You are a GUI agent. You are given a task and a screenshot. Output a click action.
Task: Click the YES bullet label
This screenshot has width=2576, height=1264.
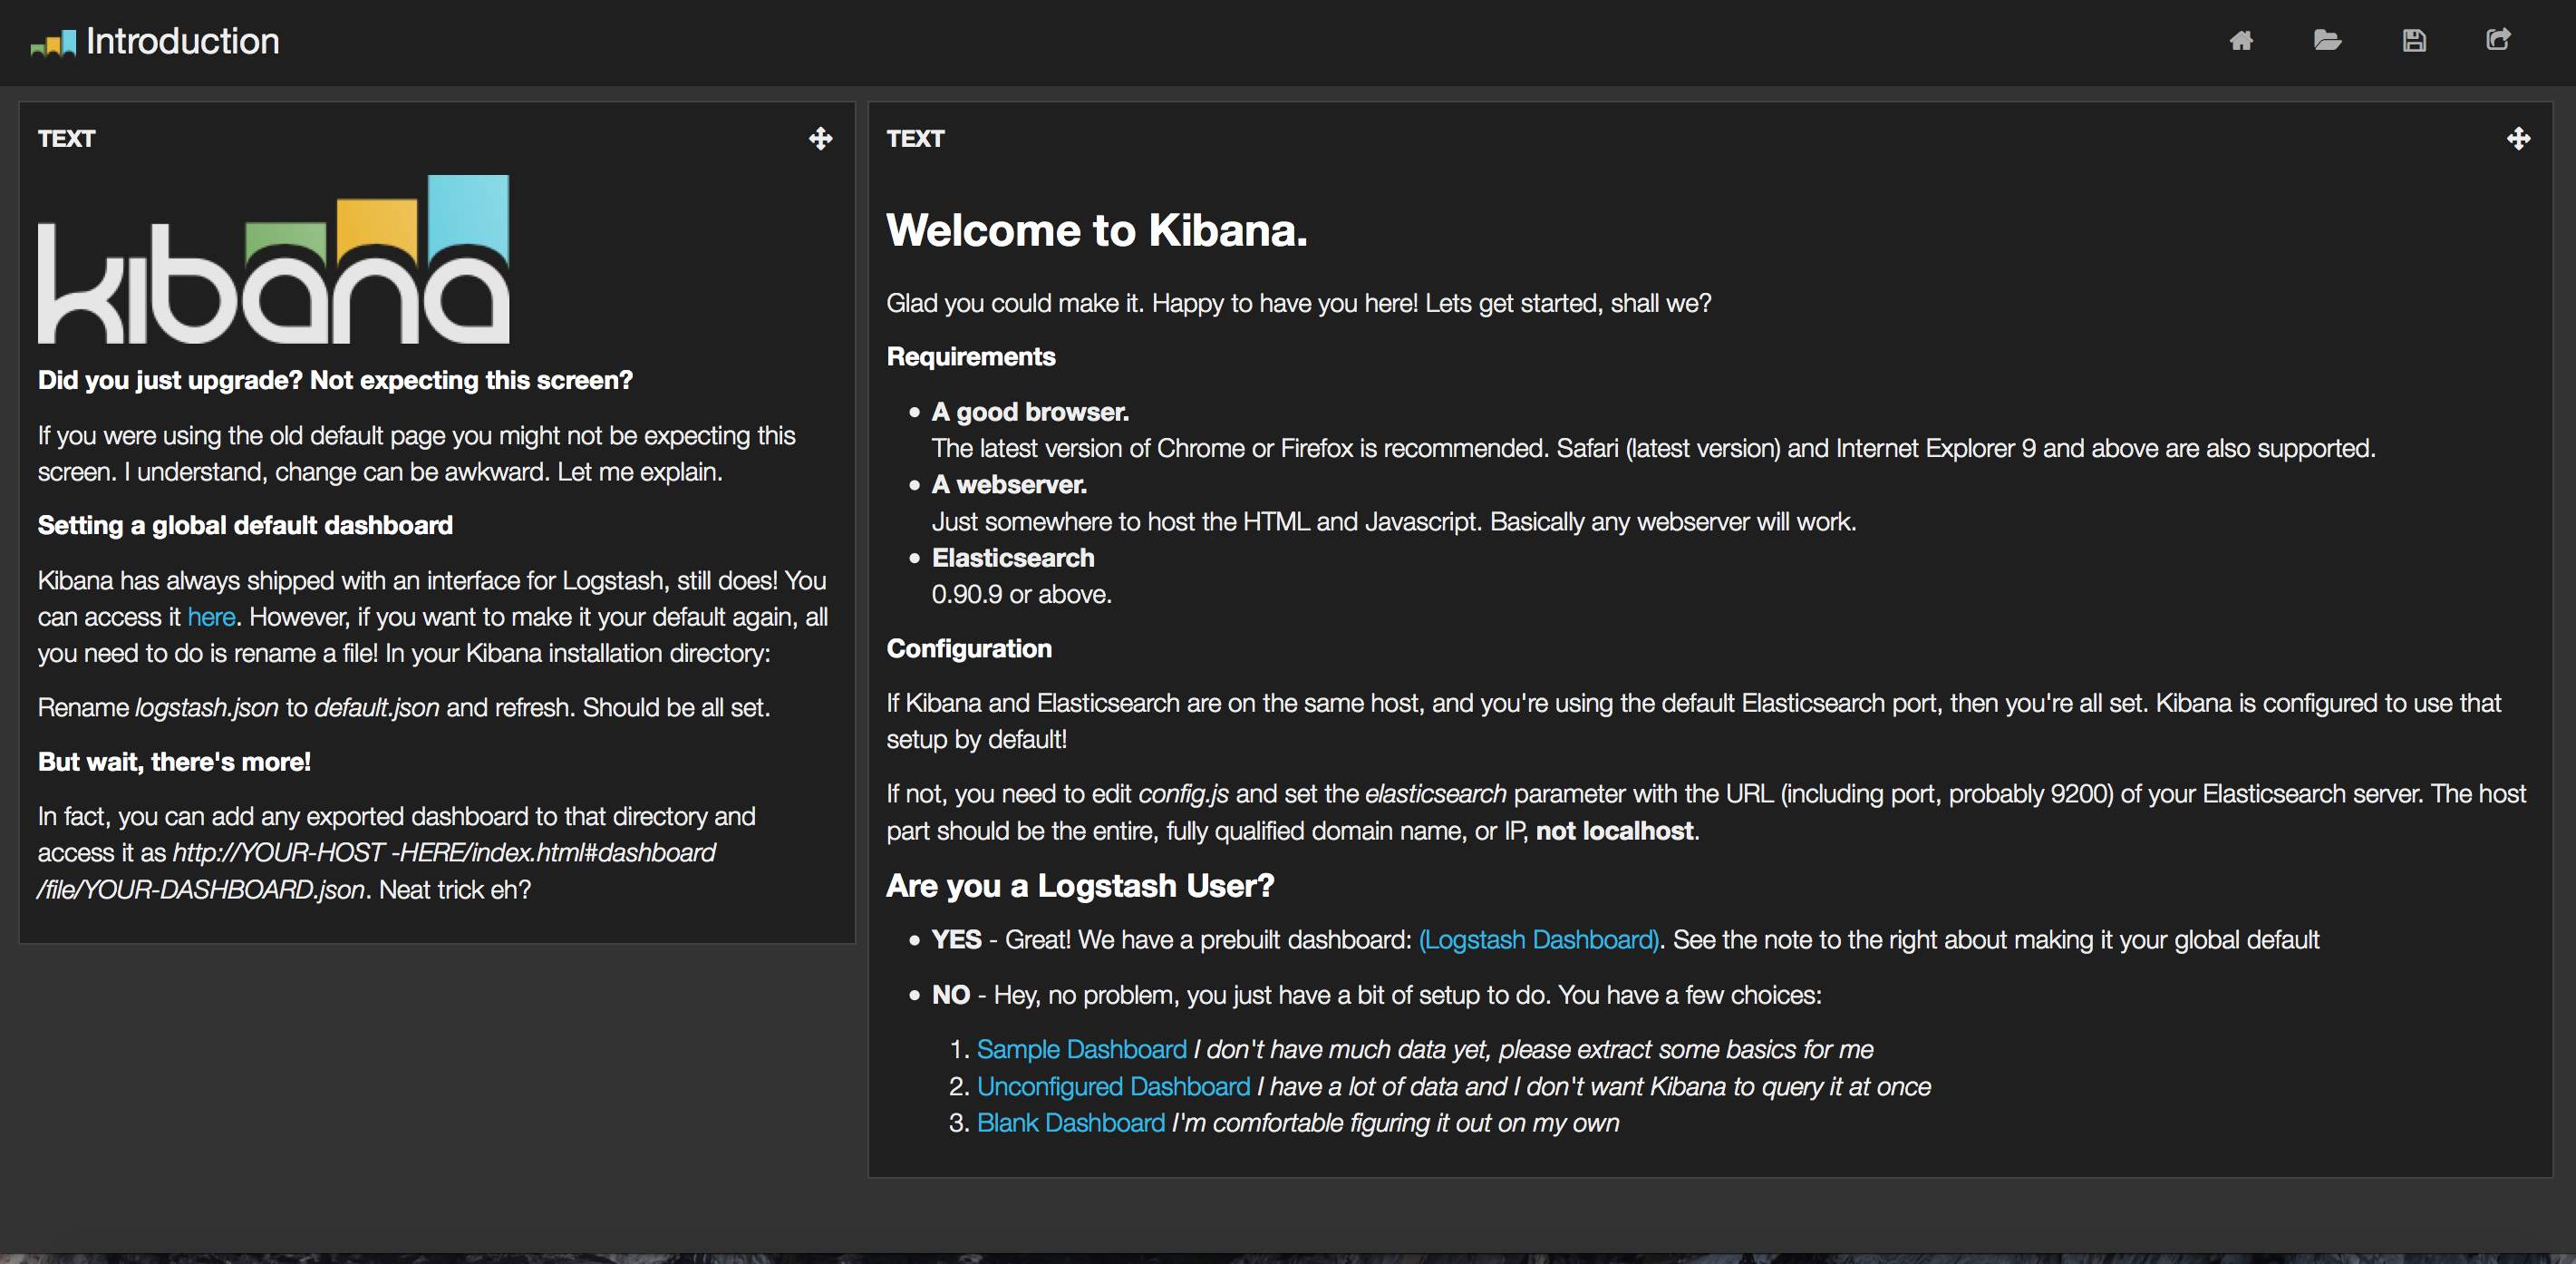coord(956,940)
